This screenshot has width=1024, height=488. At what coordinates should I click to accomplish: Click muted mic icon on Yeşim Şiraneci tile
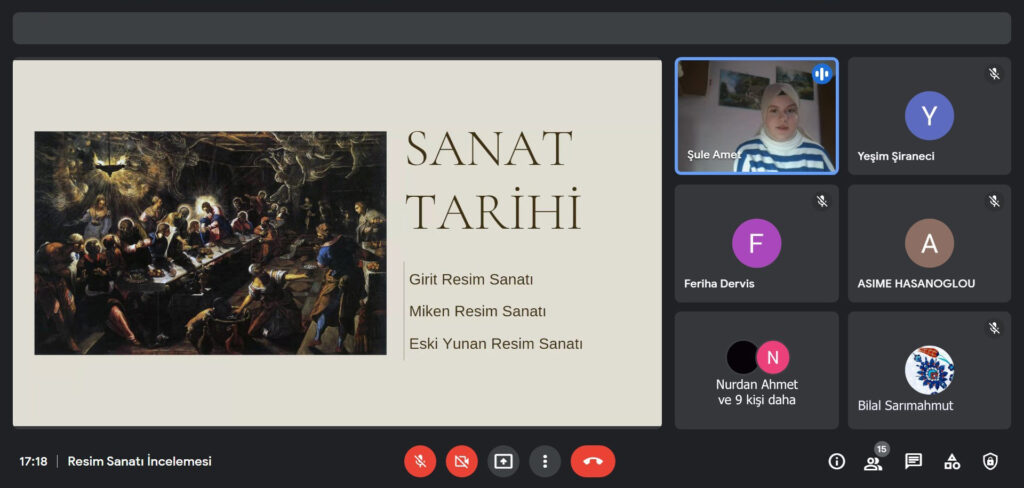(994, 74)
